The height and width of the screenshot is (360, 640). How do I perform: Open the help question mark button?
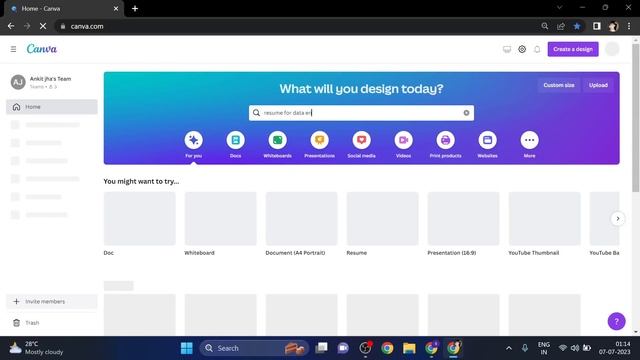616,321
